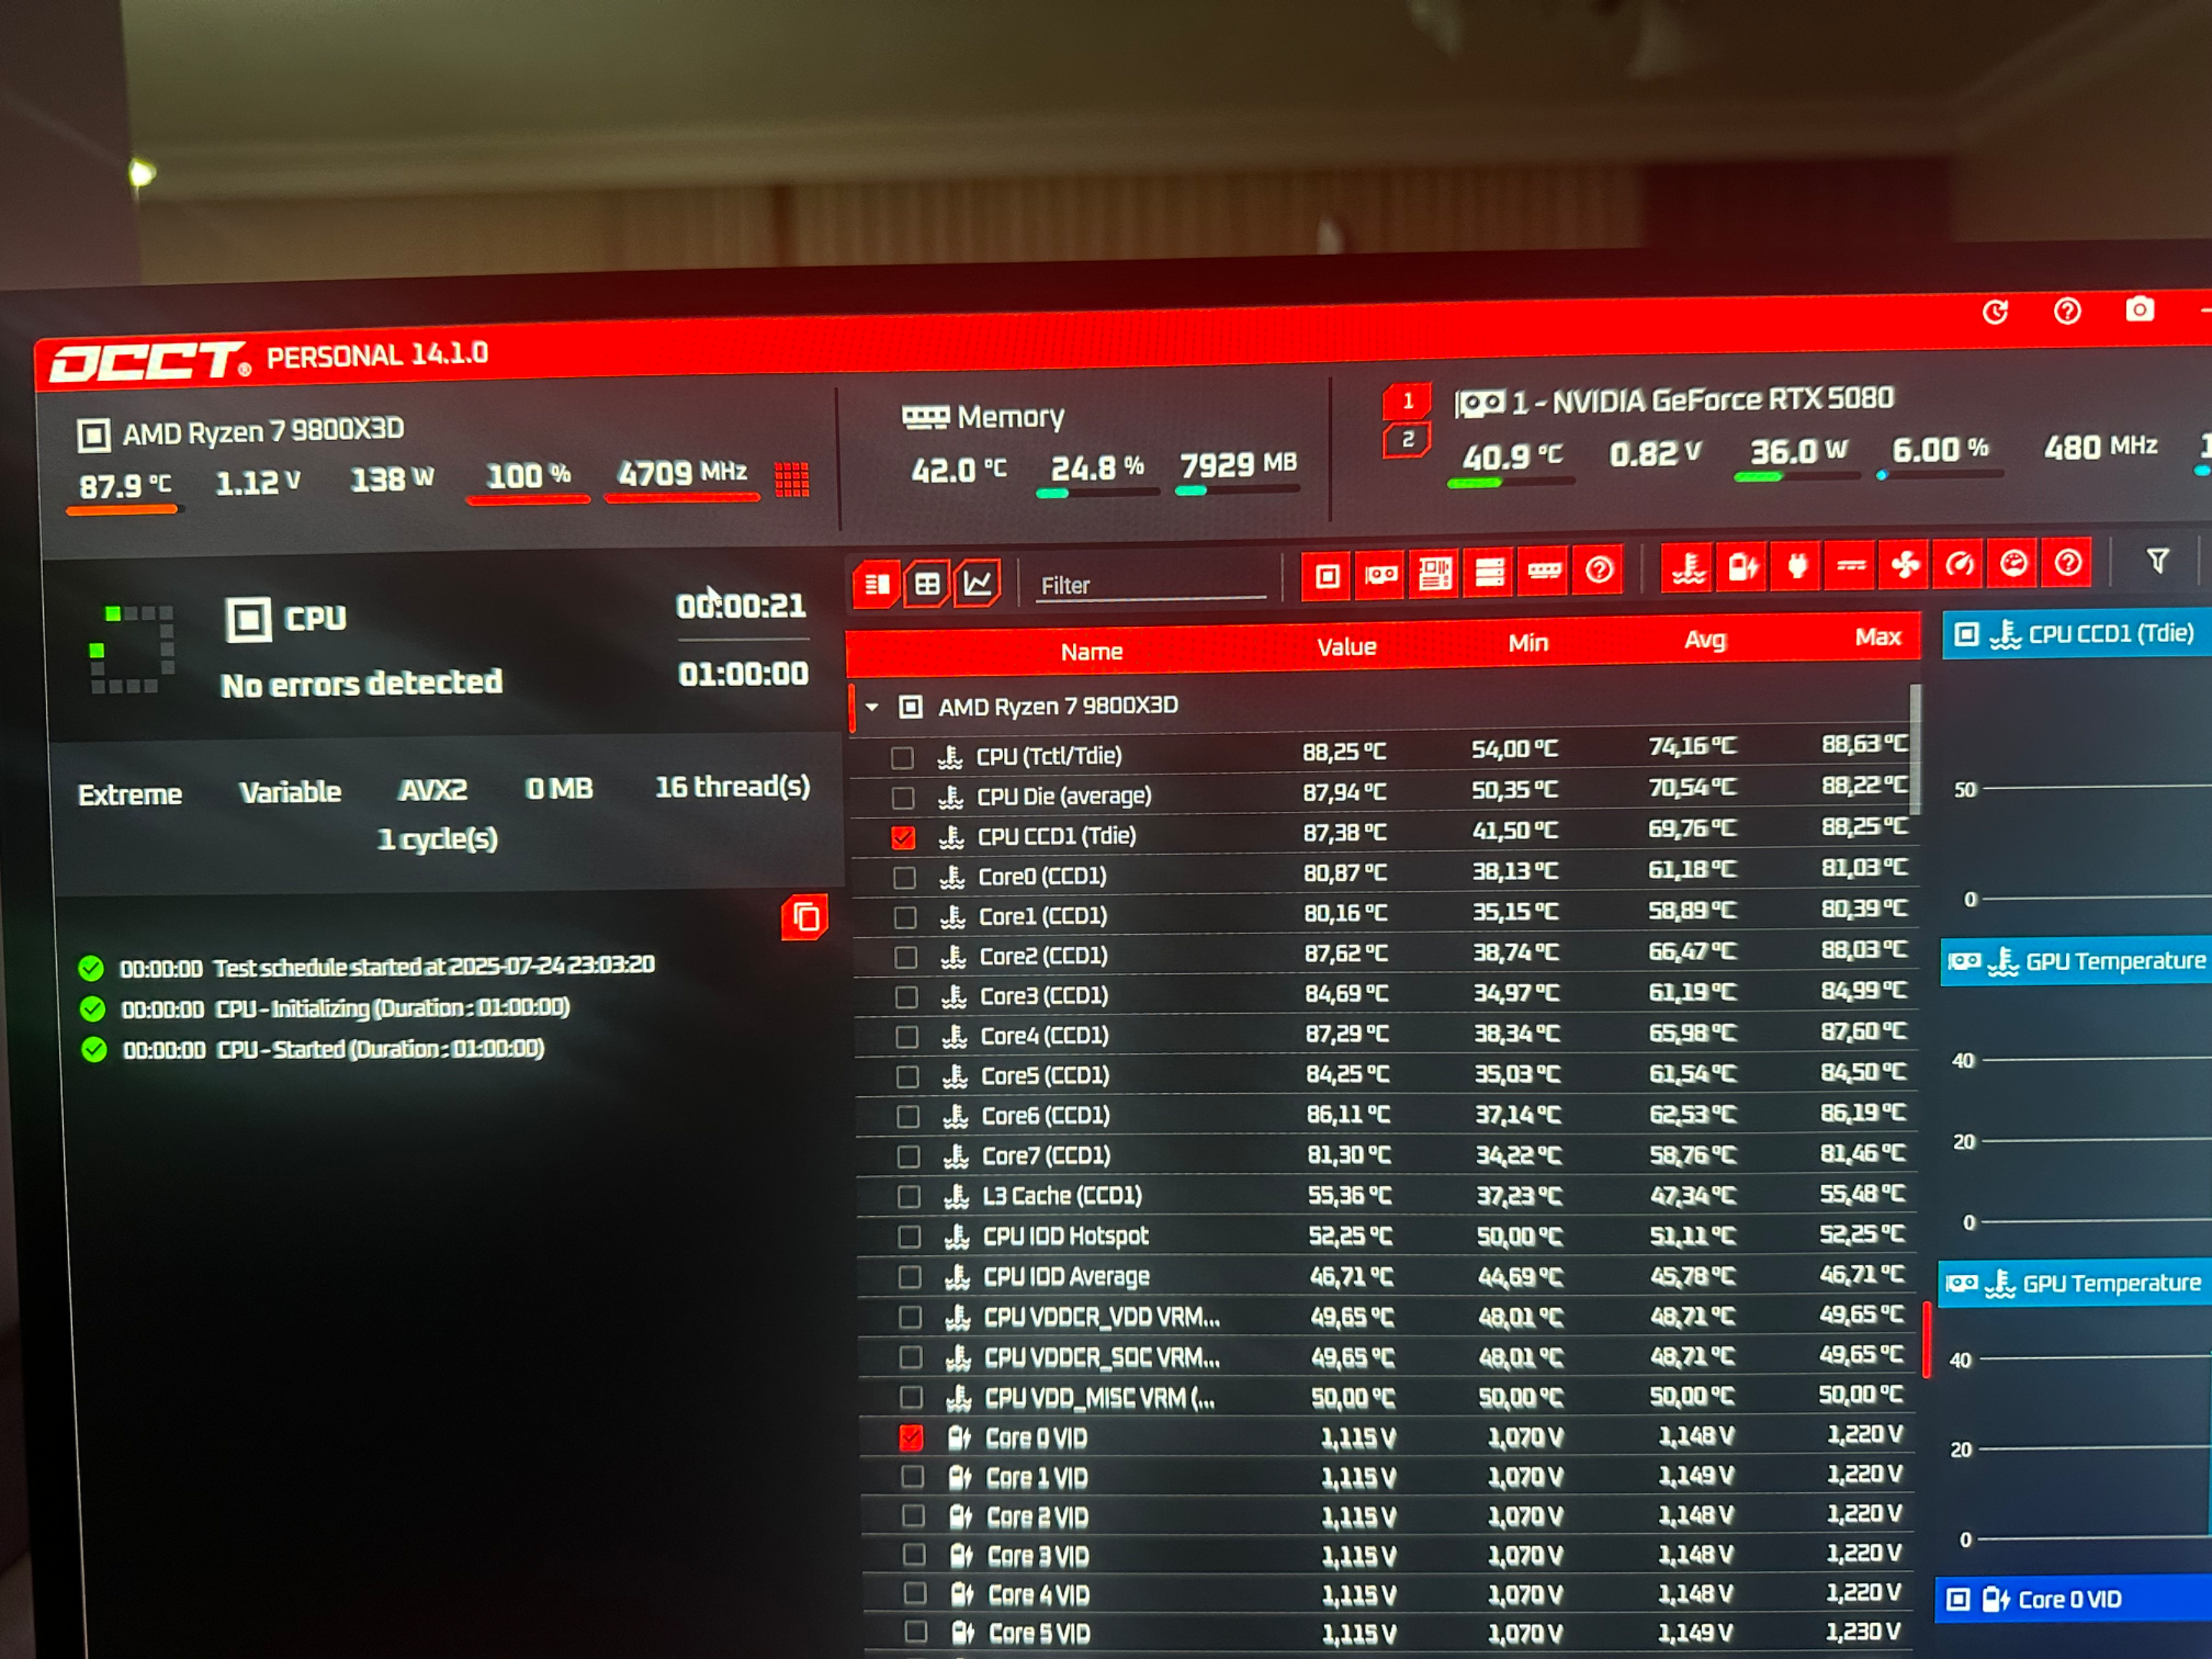Check the Core0 (CCD1) checkbox
This screenshot has width=2212, height=1659.
coord(904,877)
